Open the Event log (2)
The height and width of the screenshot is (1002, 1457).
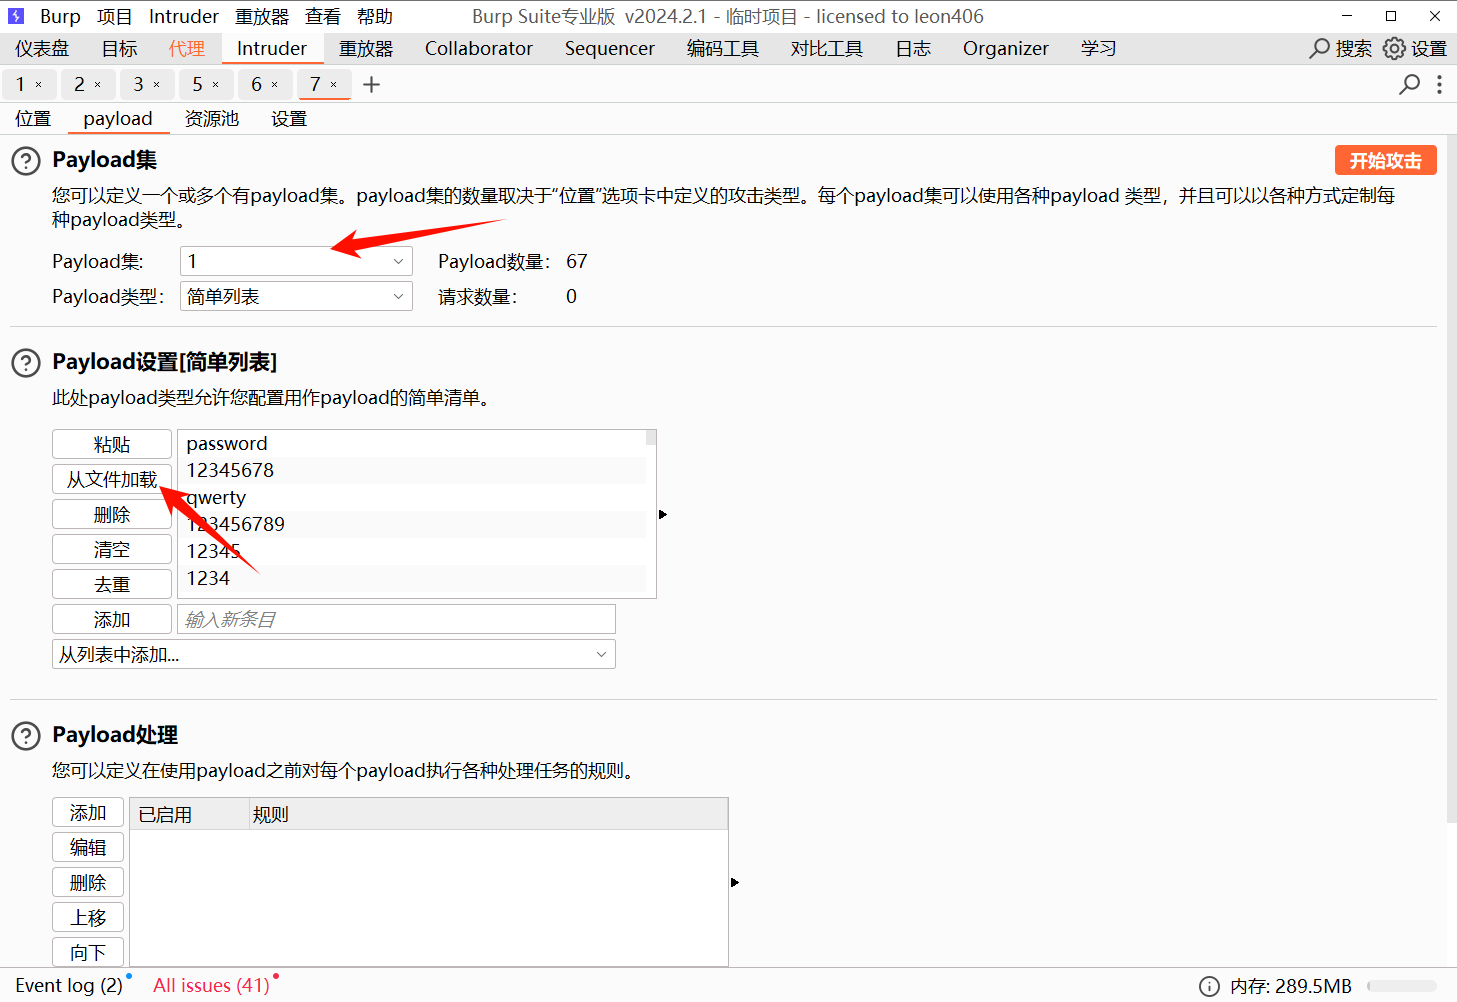click(69, 985)
